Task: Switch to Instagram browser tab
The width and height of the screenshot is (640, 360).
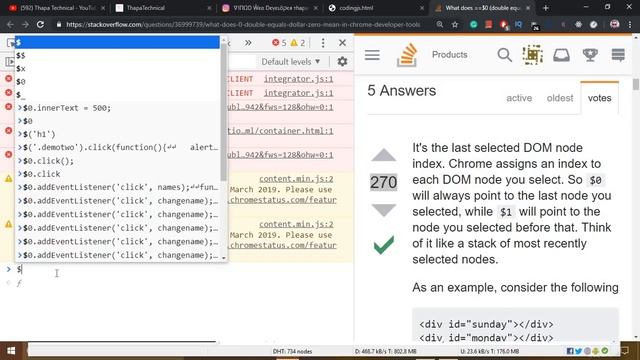Action: pyautogui.click(x=269, y=8)
